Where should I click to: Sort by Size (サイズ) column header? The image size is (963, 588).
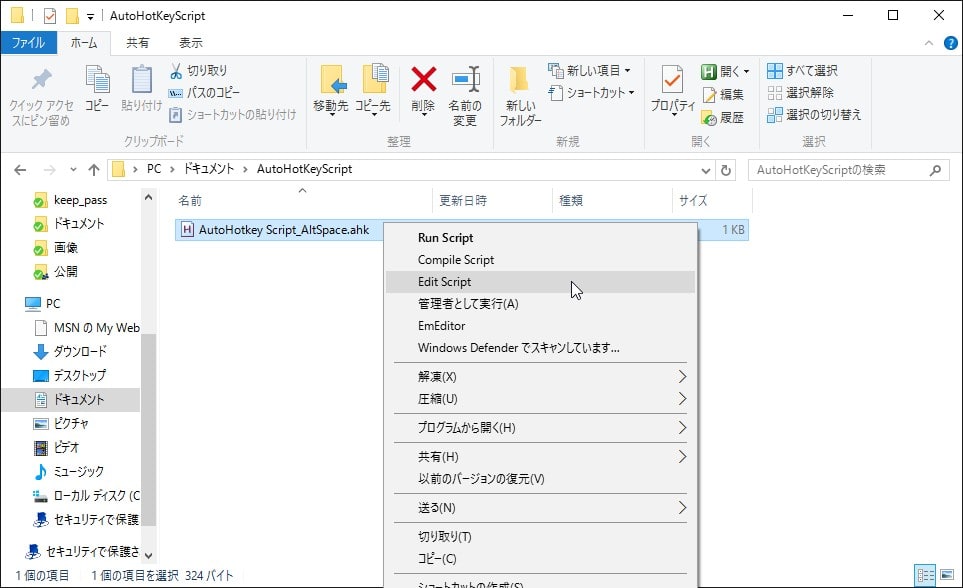pyautogui.click(x=712, y=200)
